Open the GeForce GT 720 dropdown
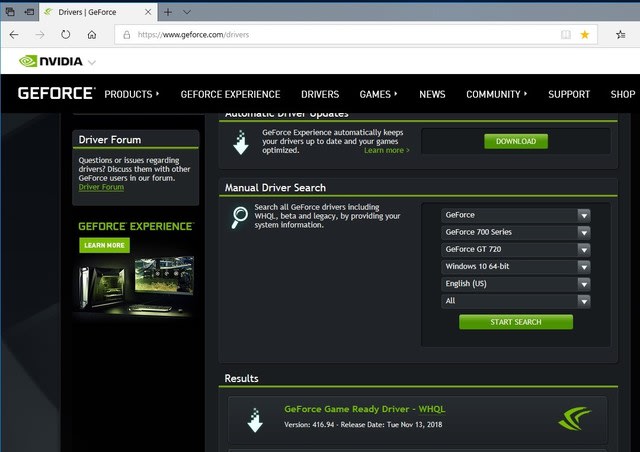 point(516,249)
